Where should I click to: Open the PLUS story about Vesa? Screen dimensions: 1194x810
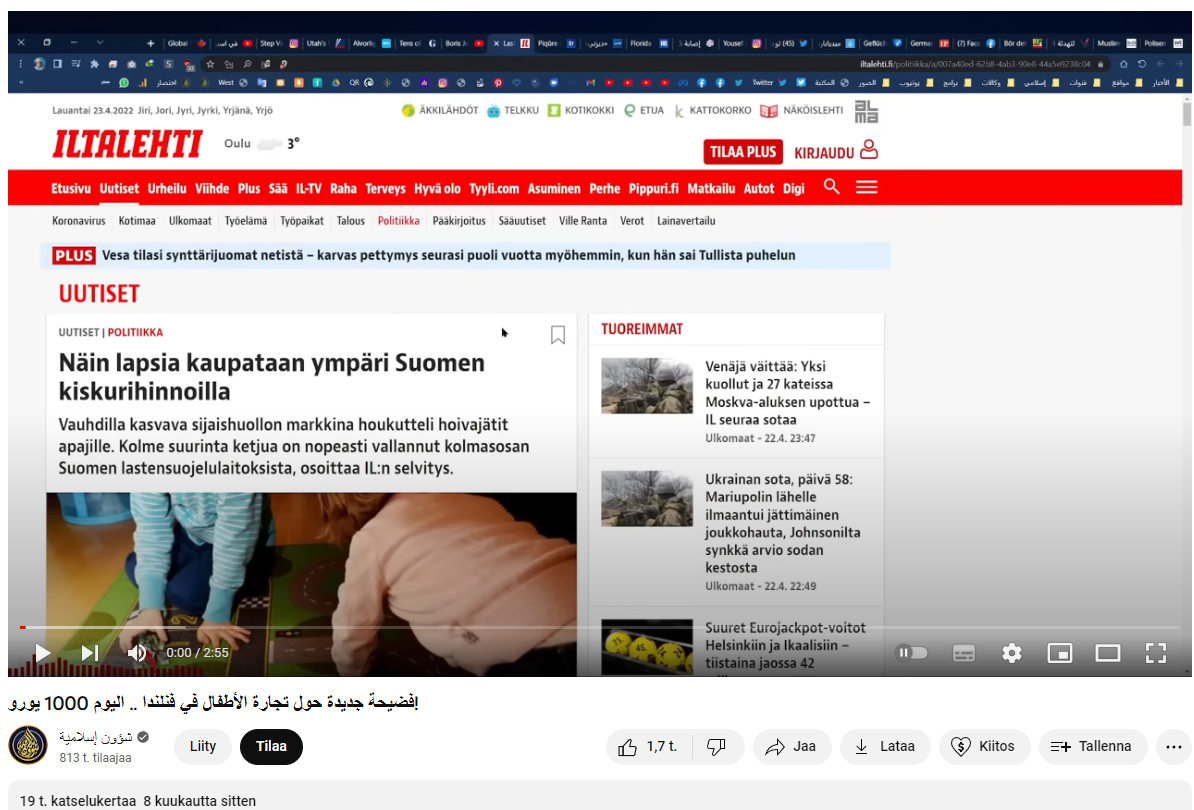point(465,255)
